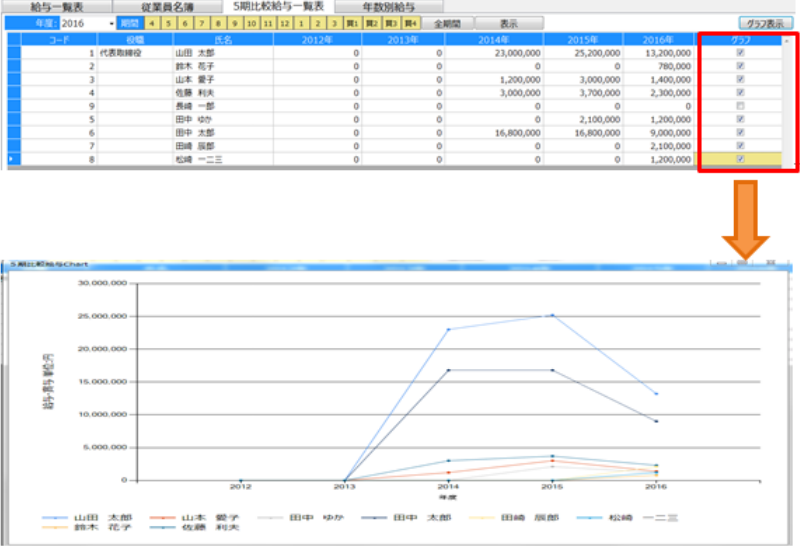Viewport: 800px width, 553px height.
Task: Select month 4 period button
Action: [152, 23]
